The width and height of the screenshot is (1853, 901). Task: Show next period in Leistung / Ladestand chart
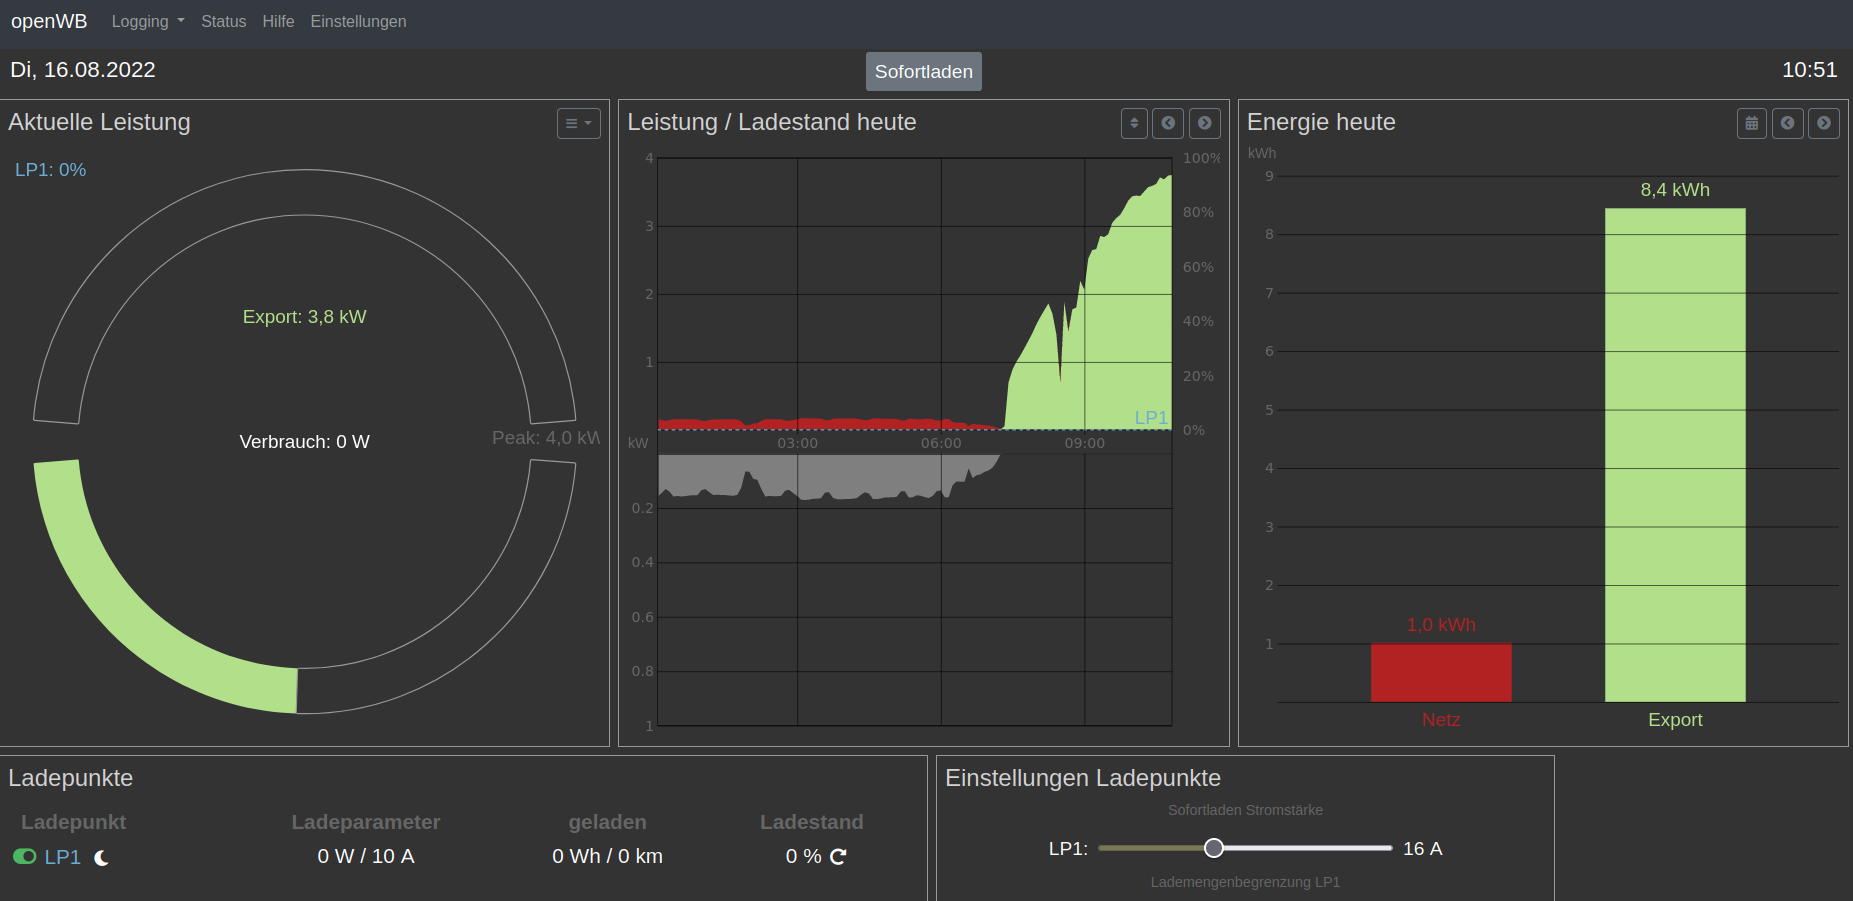coord(1204,123)
